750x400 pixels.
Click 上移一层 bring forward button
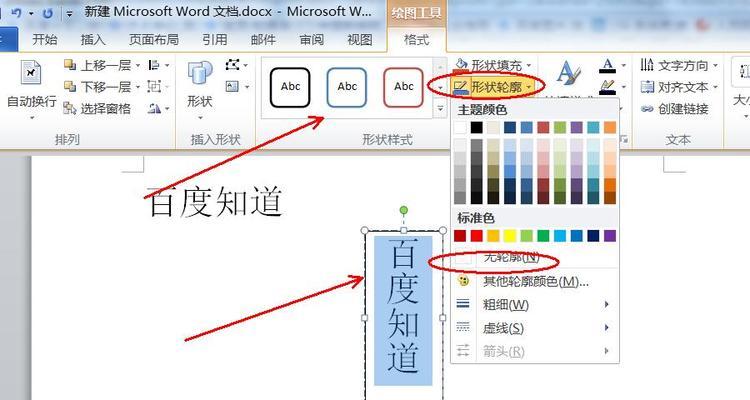point(98,65)
